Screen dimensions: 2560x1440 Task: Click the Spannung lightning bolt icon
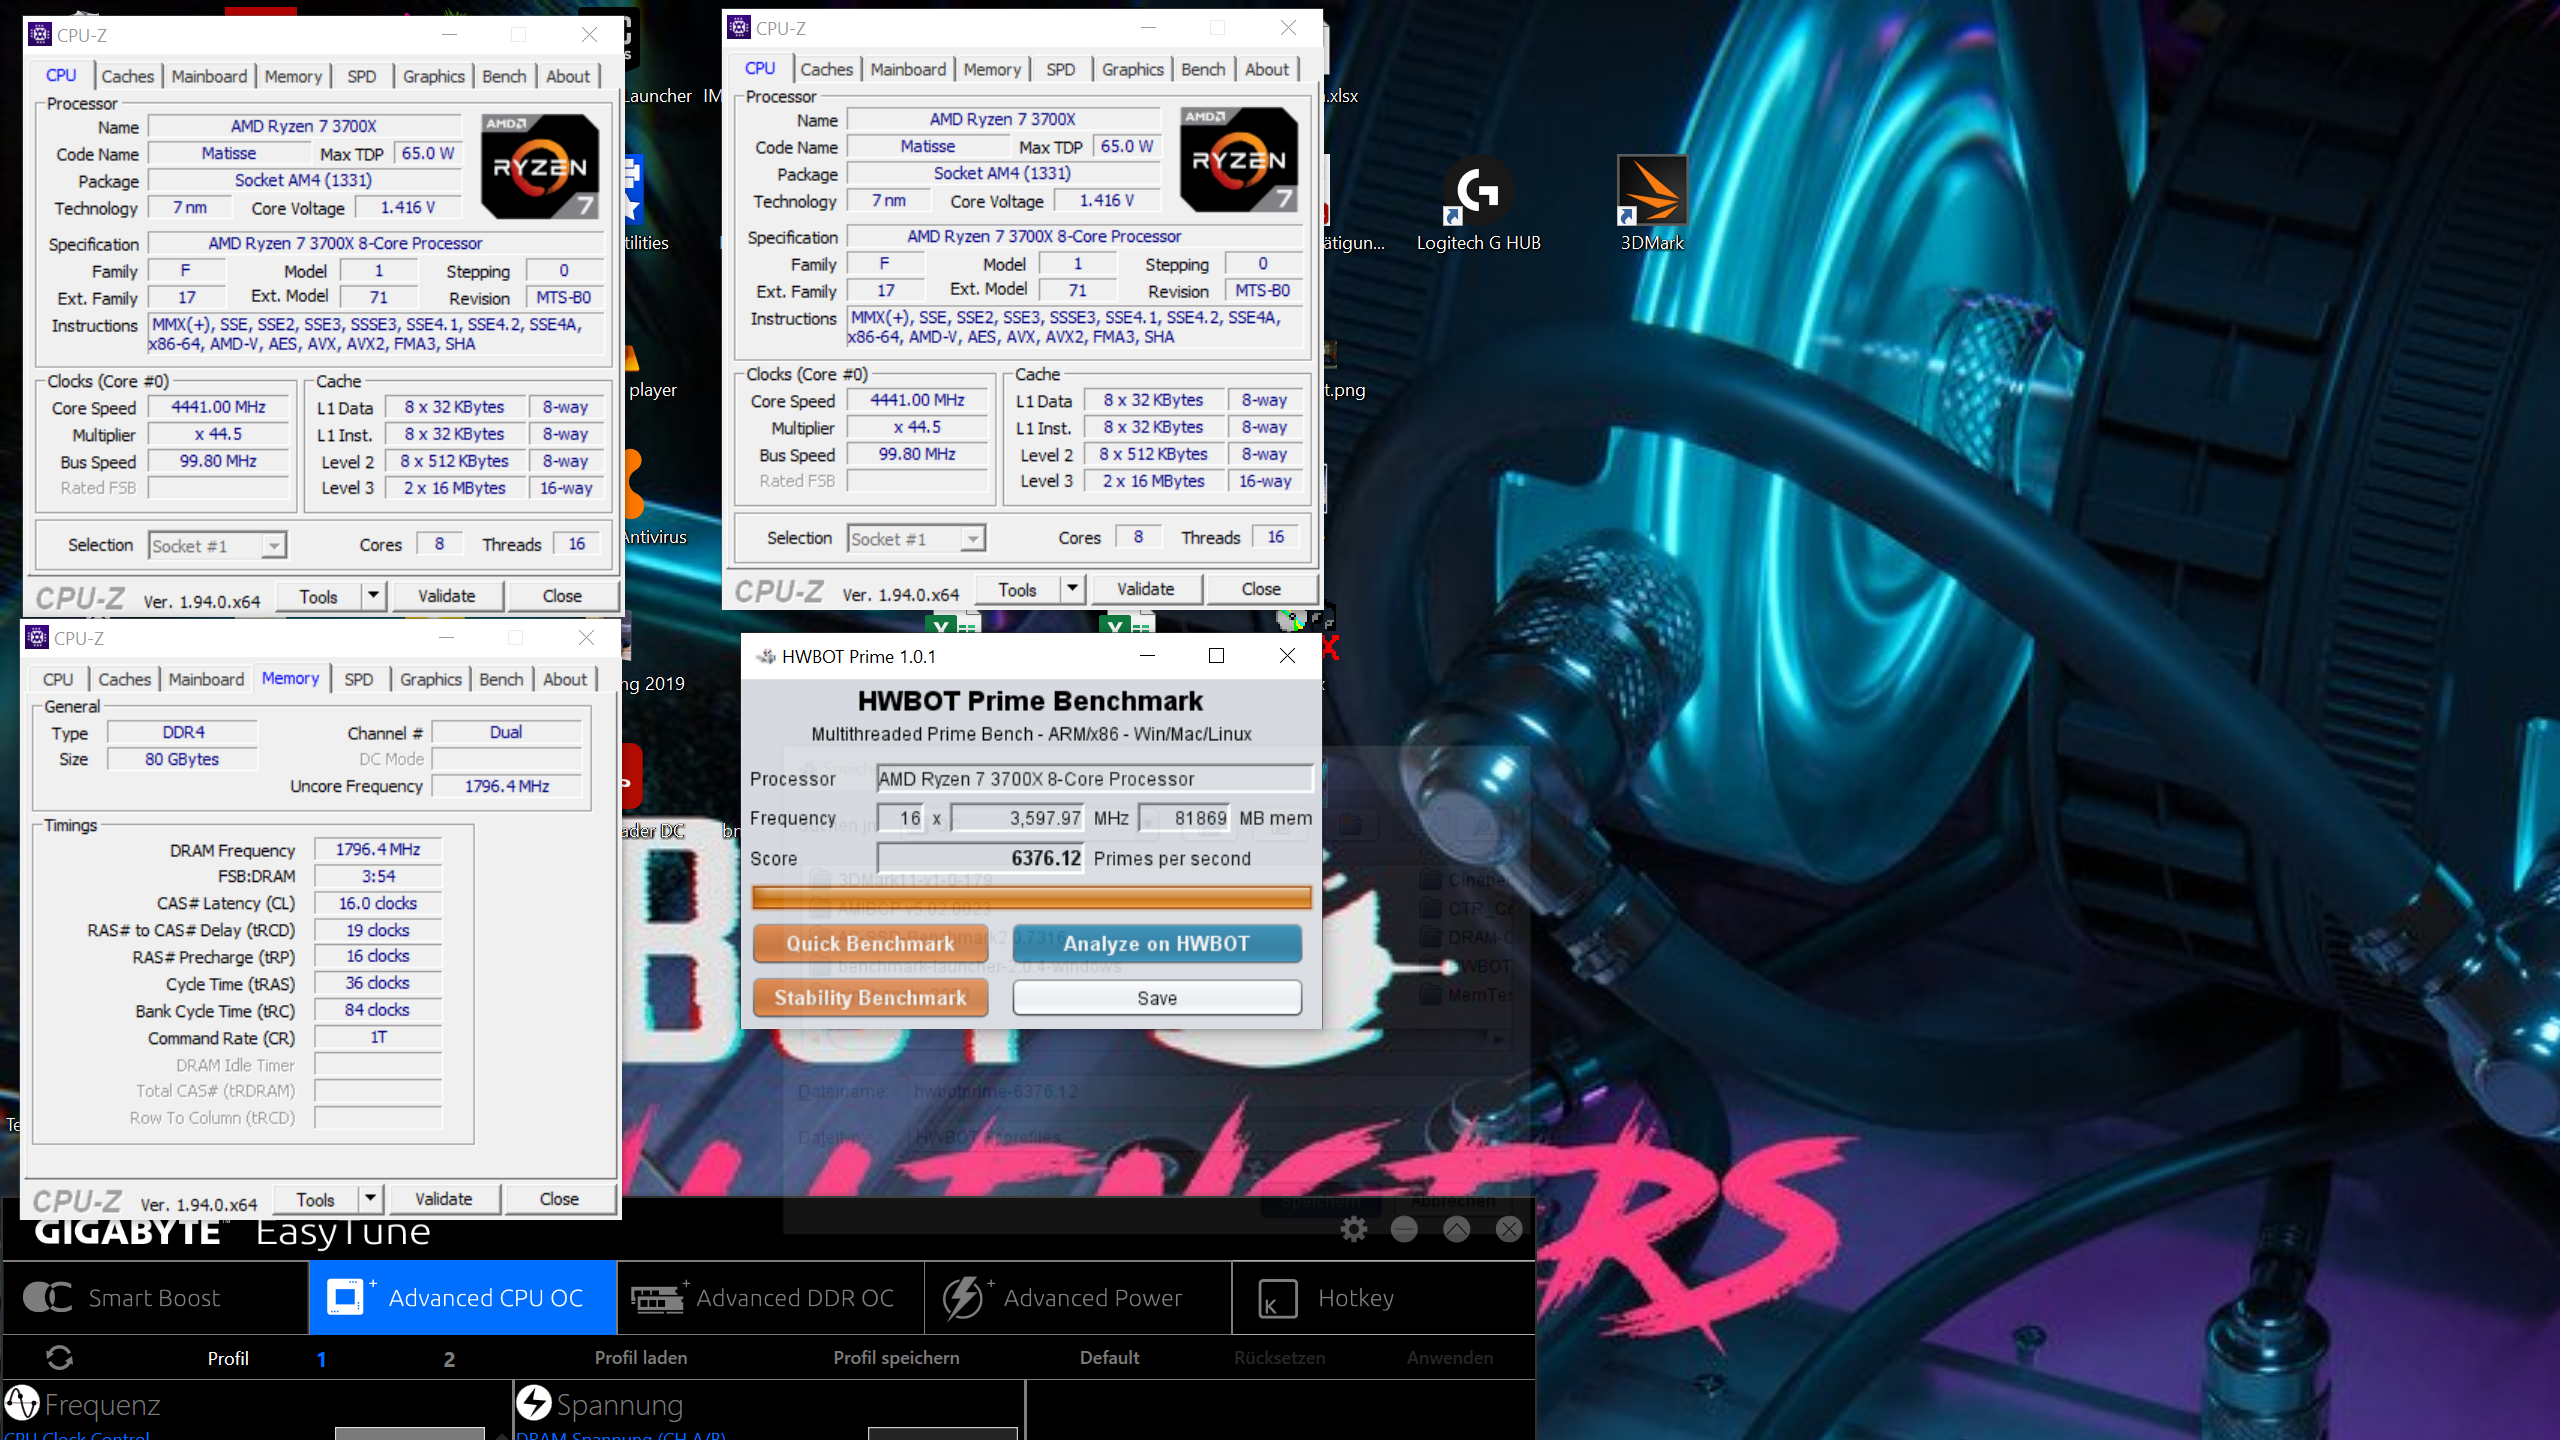[x=534, y=1403]
